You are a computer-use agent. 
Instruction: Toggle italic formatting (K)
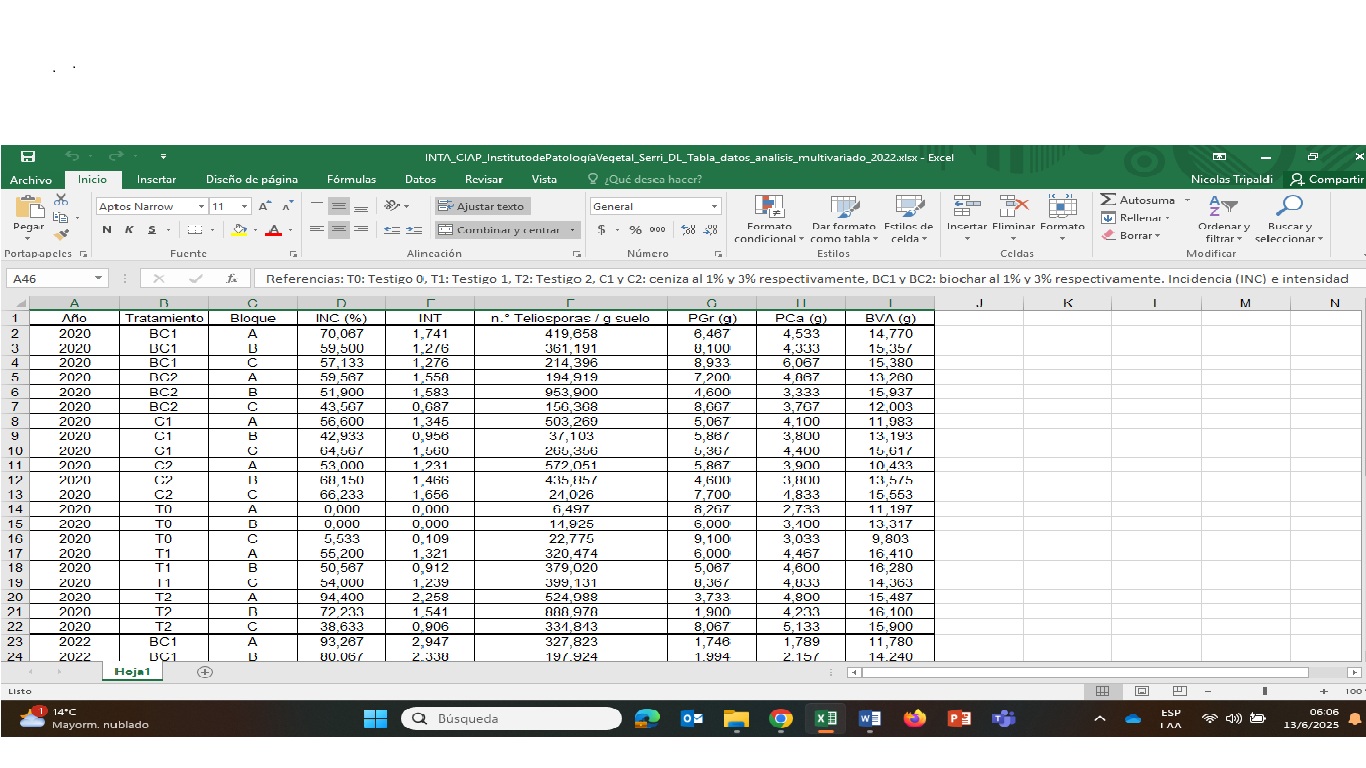[x=129, y=230]
